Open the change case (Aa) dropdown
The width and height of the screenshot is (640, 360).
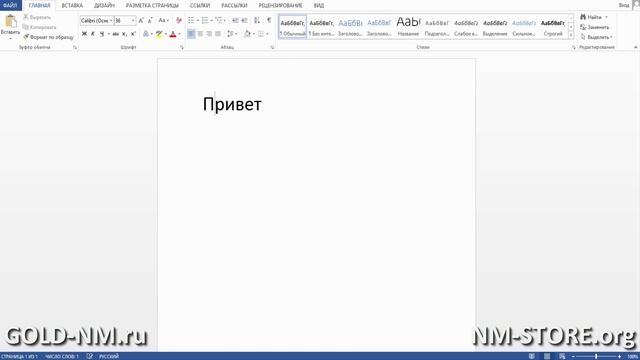(x=163, y=20)
